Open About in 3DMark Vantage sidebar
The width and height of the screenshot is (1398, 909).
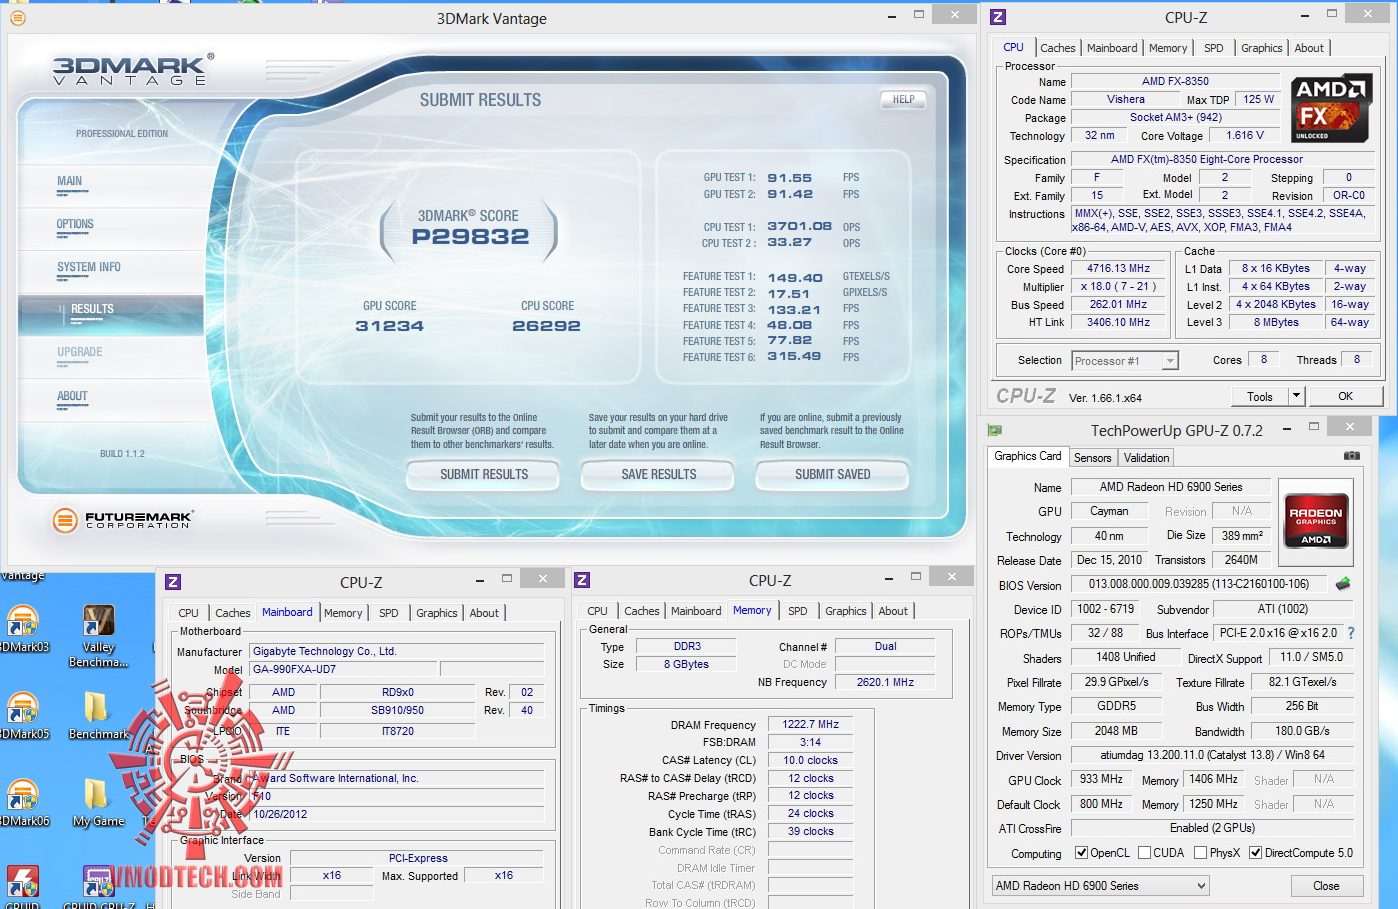(72, 397)
